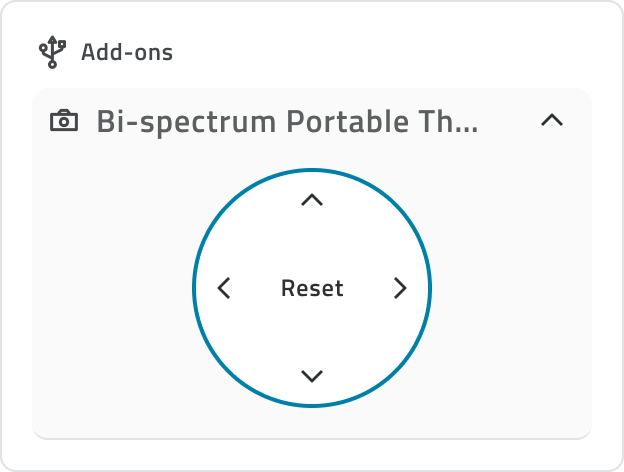Collapse the Bi-spectrum Portable Thermal panel

[551, 121]
